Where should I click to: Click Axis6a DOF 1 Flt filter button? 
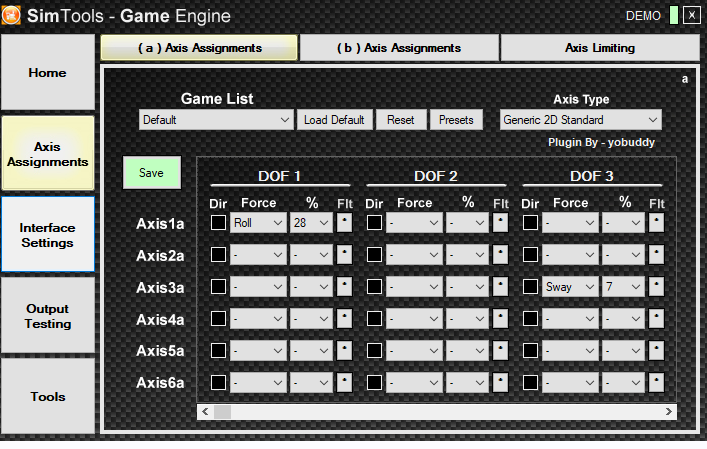[344, 382]
